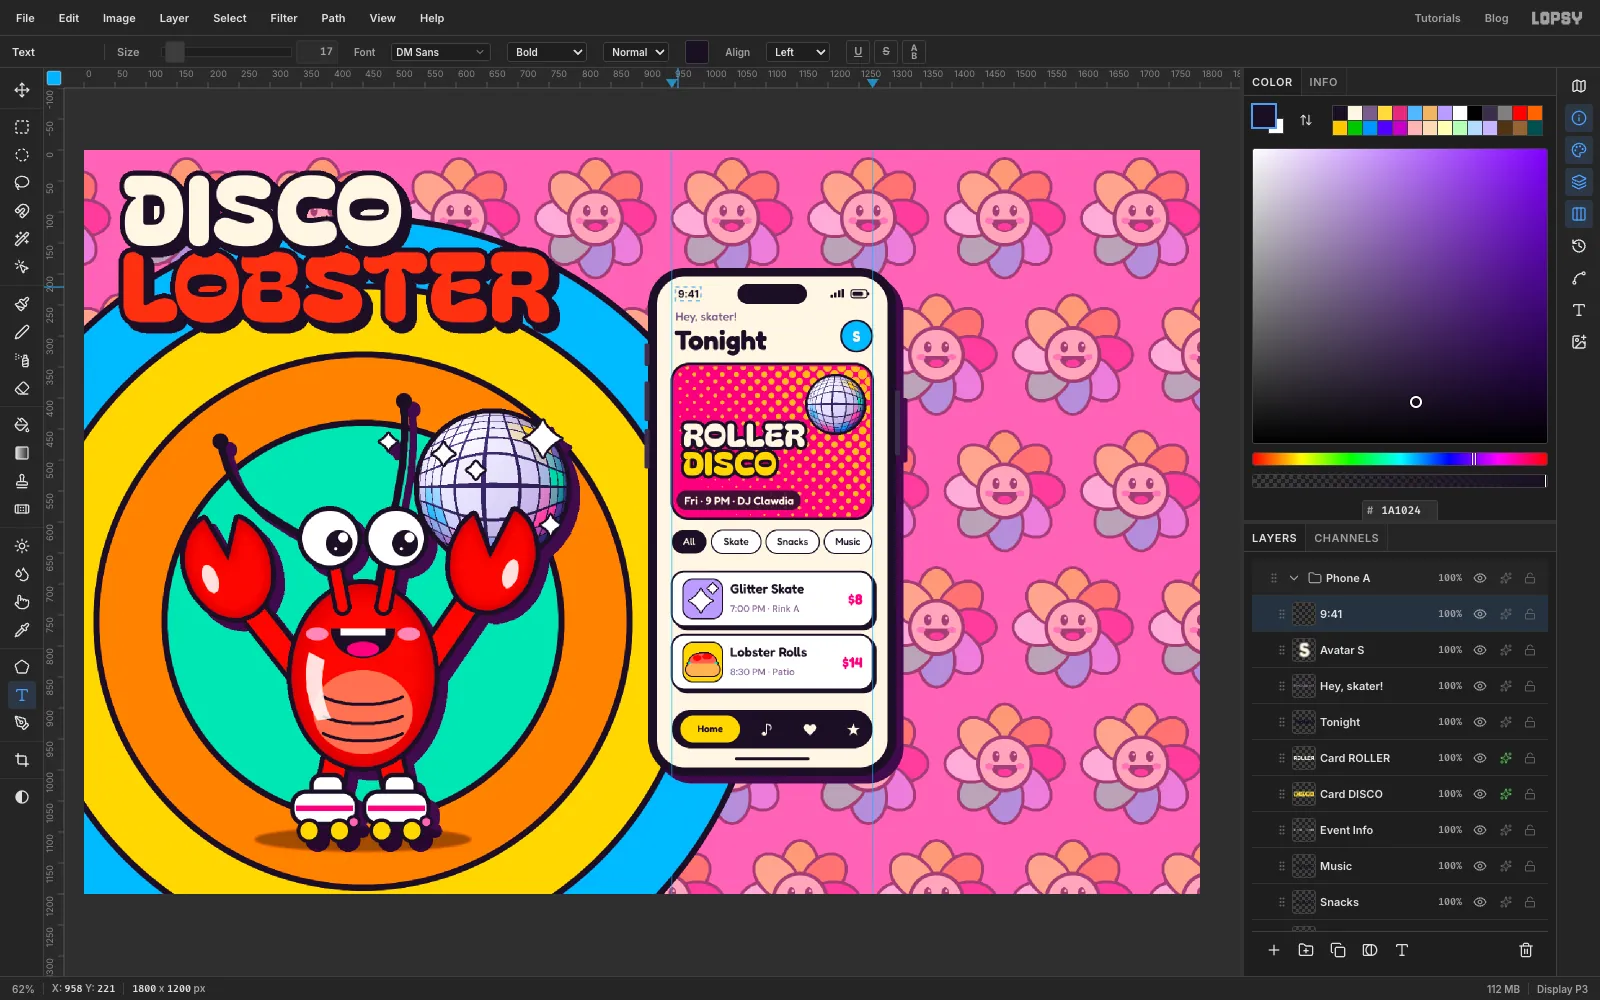Screen dimensions: 1600x1000
Task: Collapse the Phone A layer group
Action: [1294, 578]
